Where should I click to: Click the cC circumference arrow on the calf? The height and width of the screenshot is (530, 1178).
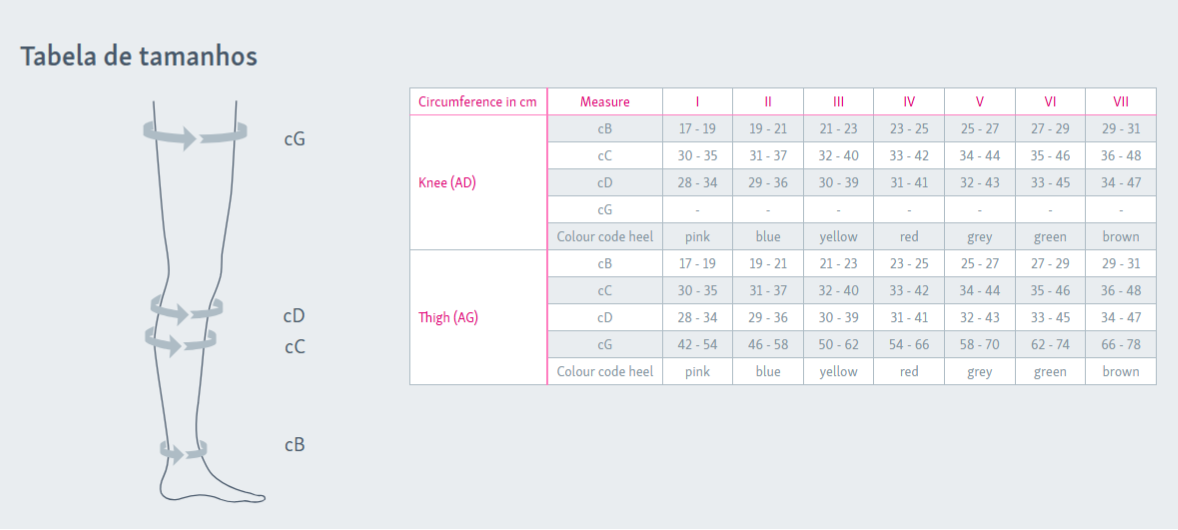point(180,341)
